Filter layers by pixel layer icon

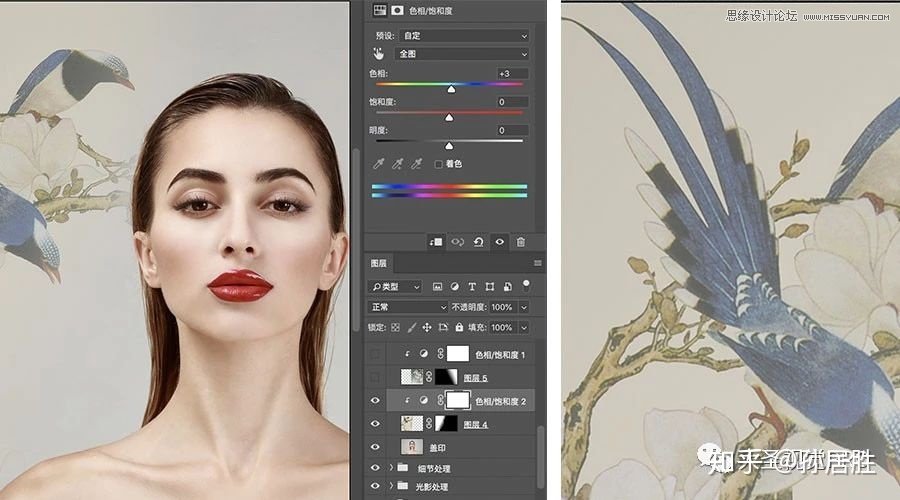(x=437, y=286)
